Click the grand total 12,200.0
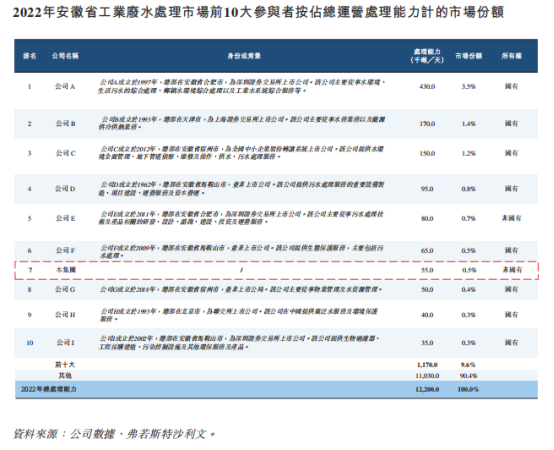Viewport: 554px width, 450px height. (427, 389)
